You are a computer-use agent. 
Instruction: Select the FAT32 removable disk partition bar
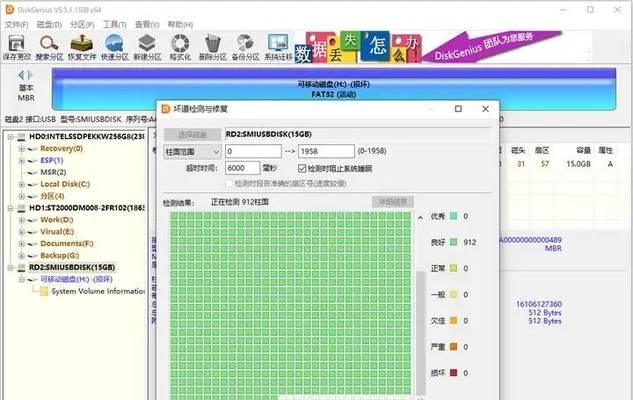point(333,89)
